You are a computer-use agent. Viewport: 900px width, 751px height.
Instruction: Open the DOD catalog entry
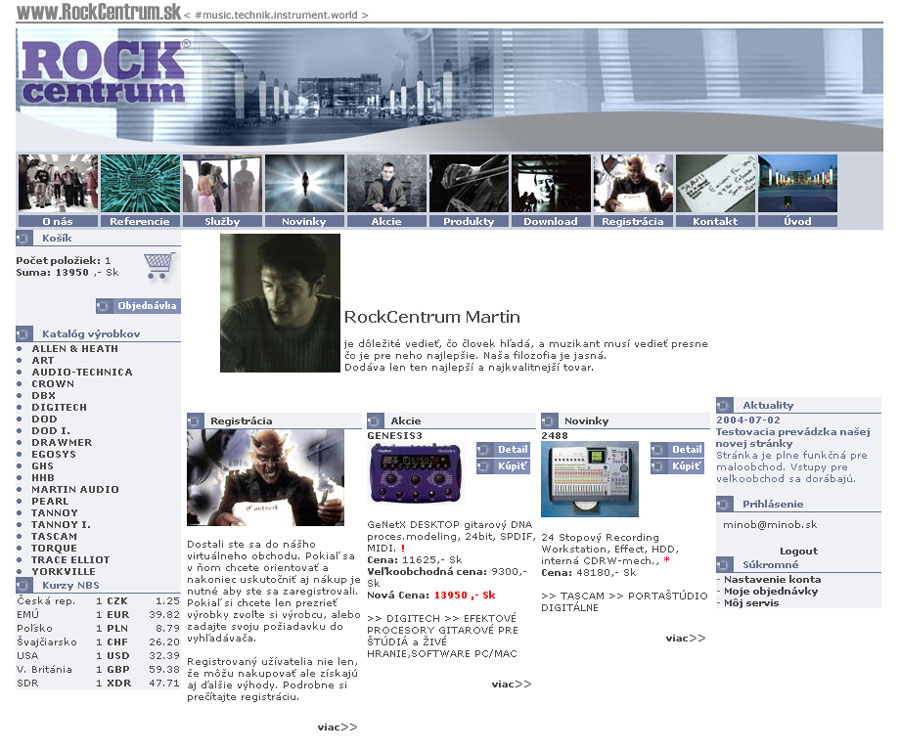(44, 419)
